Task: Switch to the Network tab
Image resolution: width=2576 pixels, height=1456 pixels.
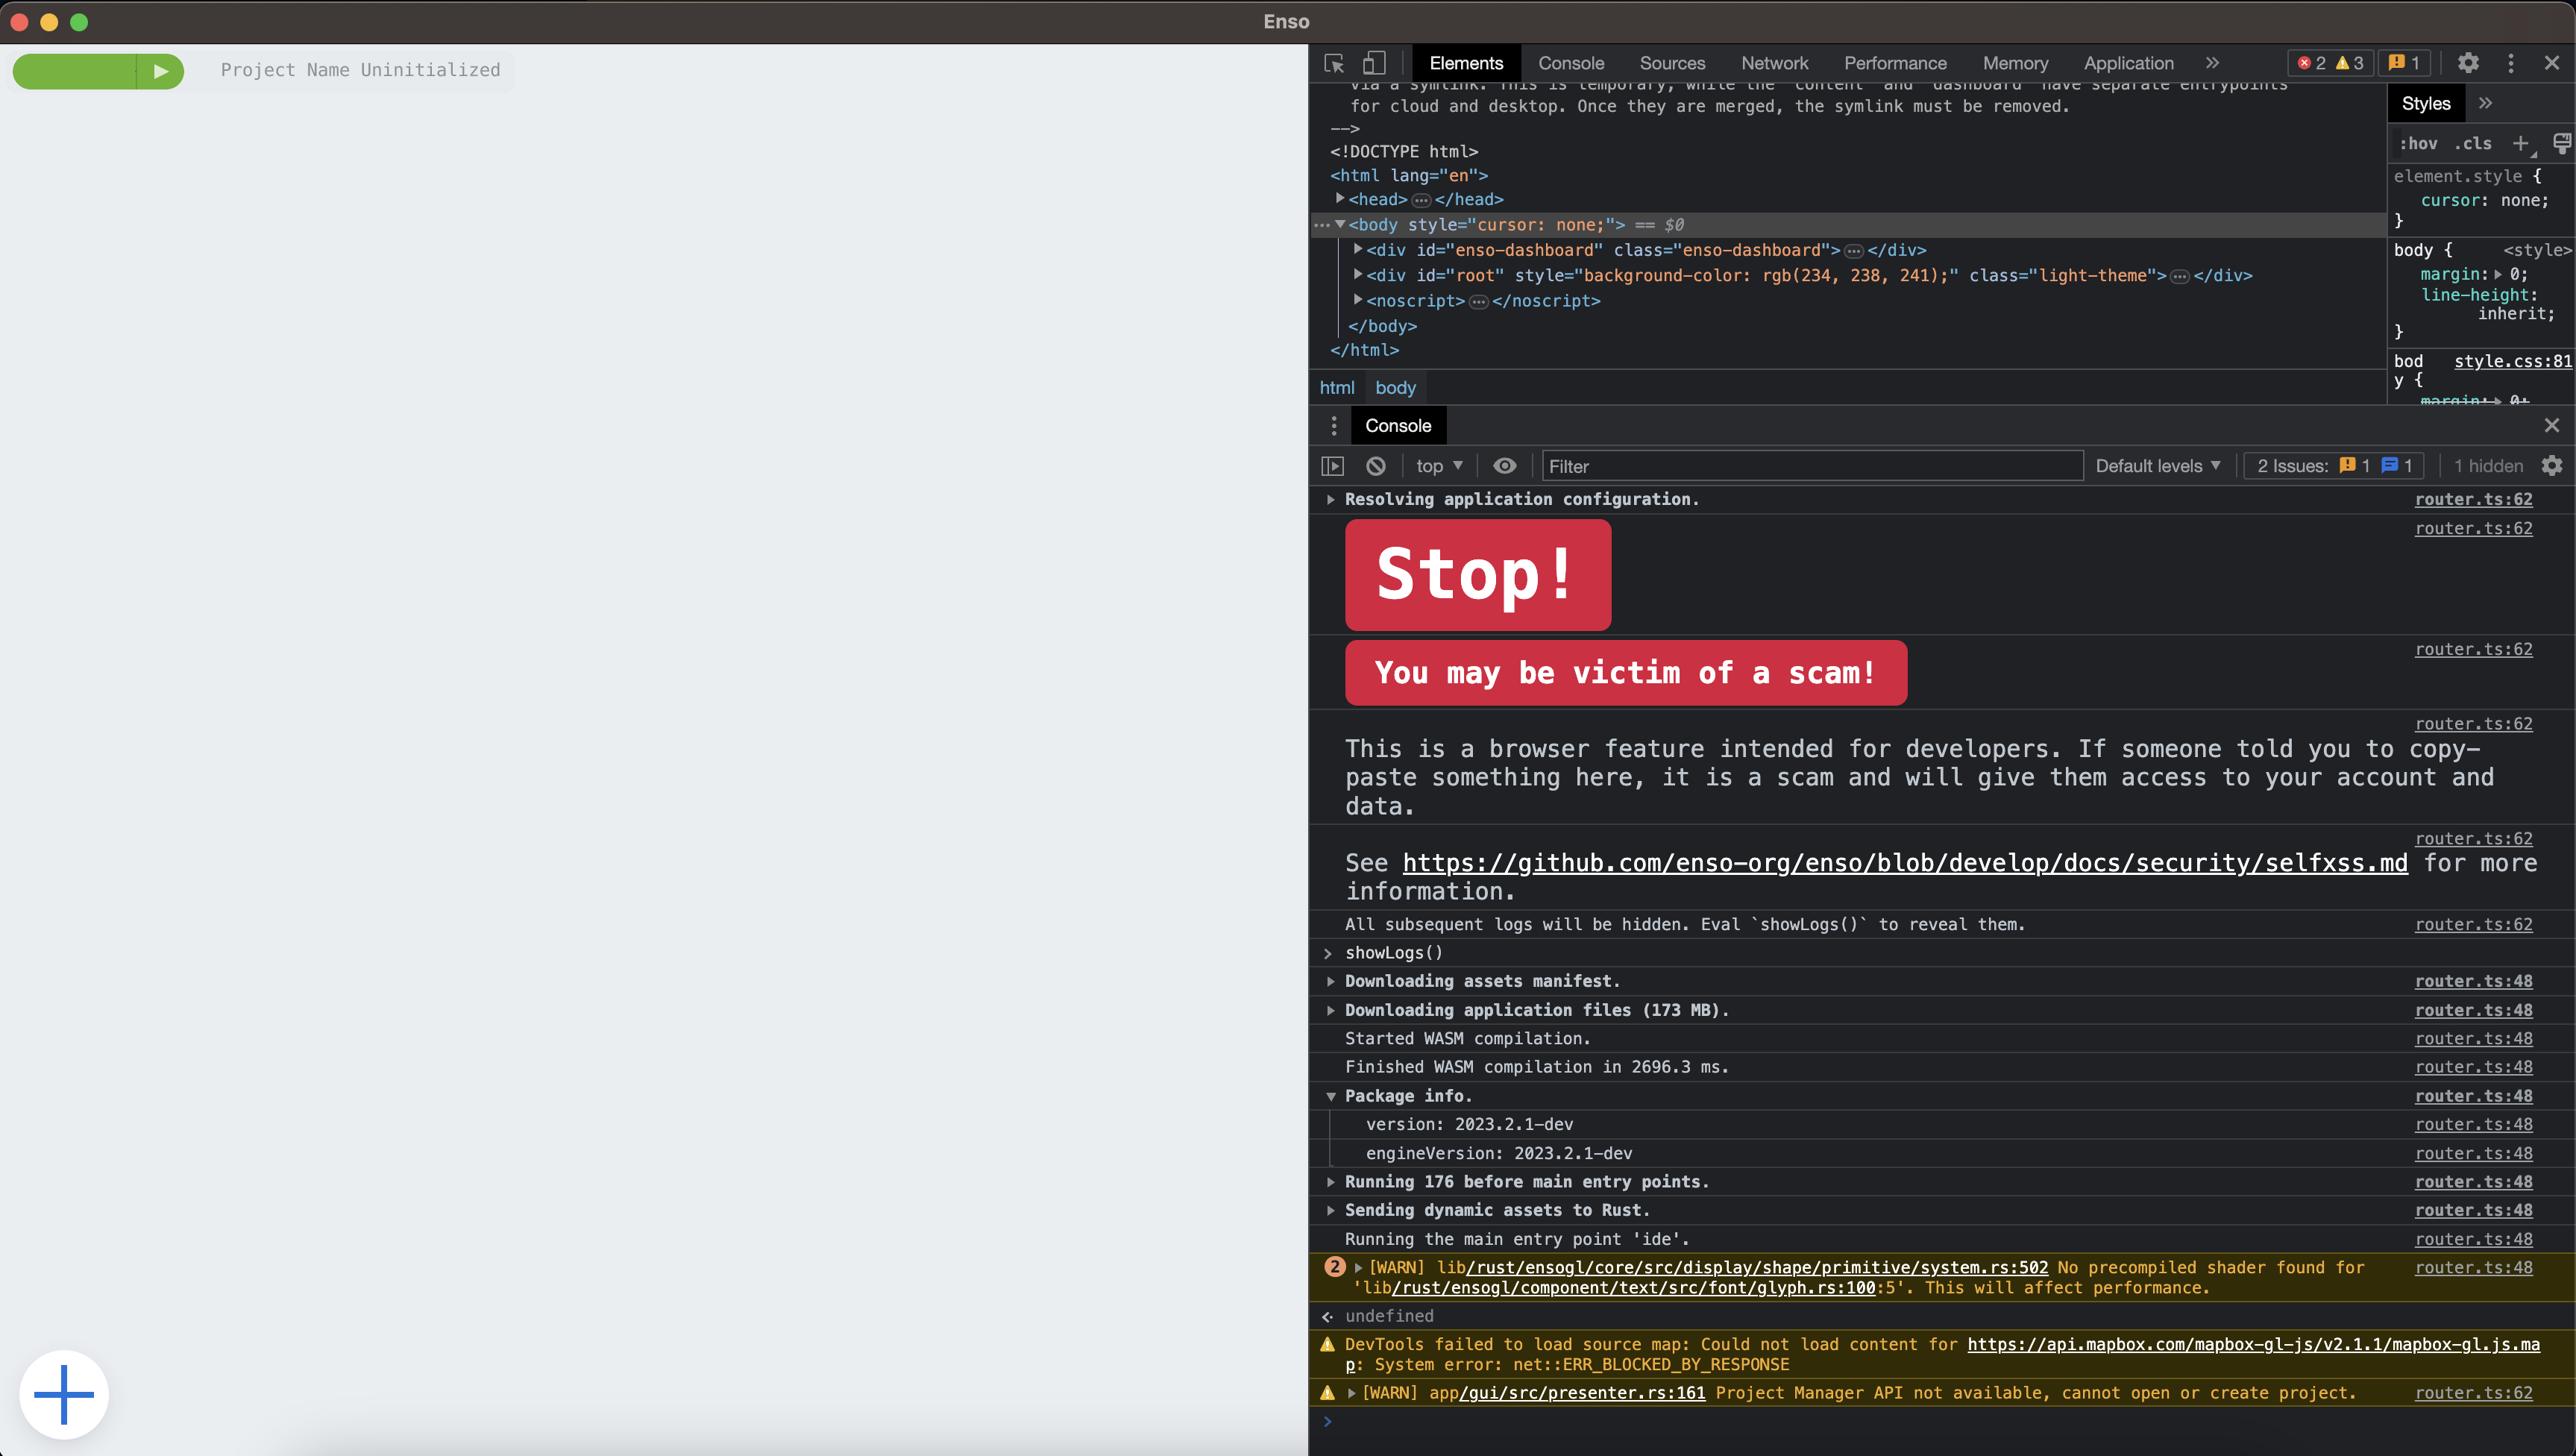Action: [1774, 63]
